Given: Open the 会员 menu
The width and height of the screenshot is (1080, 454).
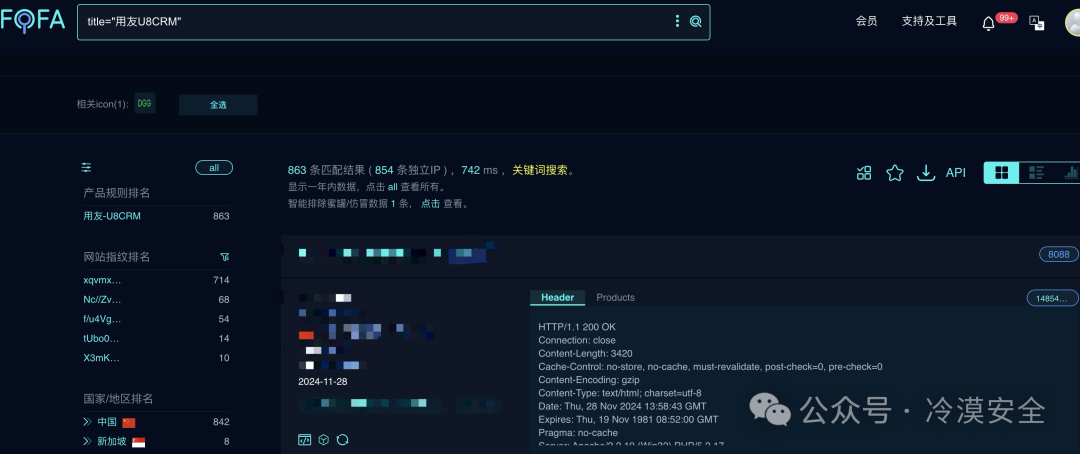Looking at the screenshot, I should point(866,21).
